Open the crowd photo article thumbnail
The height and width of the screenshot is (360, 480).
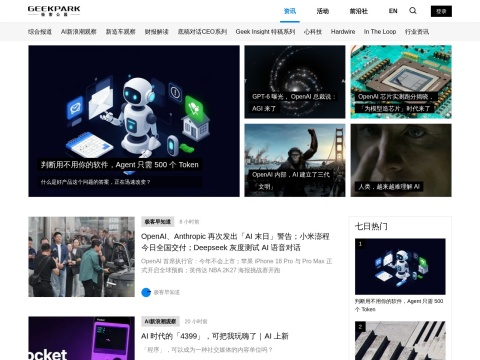pos(81,257)
